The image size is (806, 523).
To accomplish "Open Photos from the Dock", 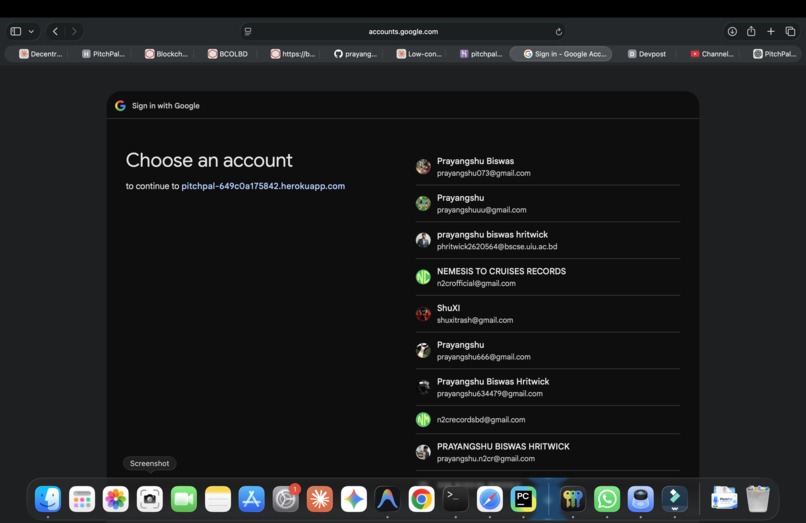I will point(116,499).
